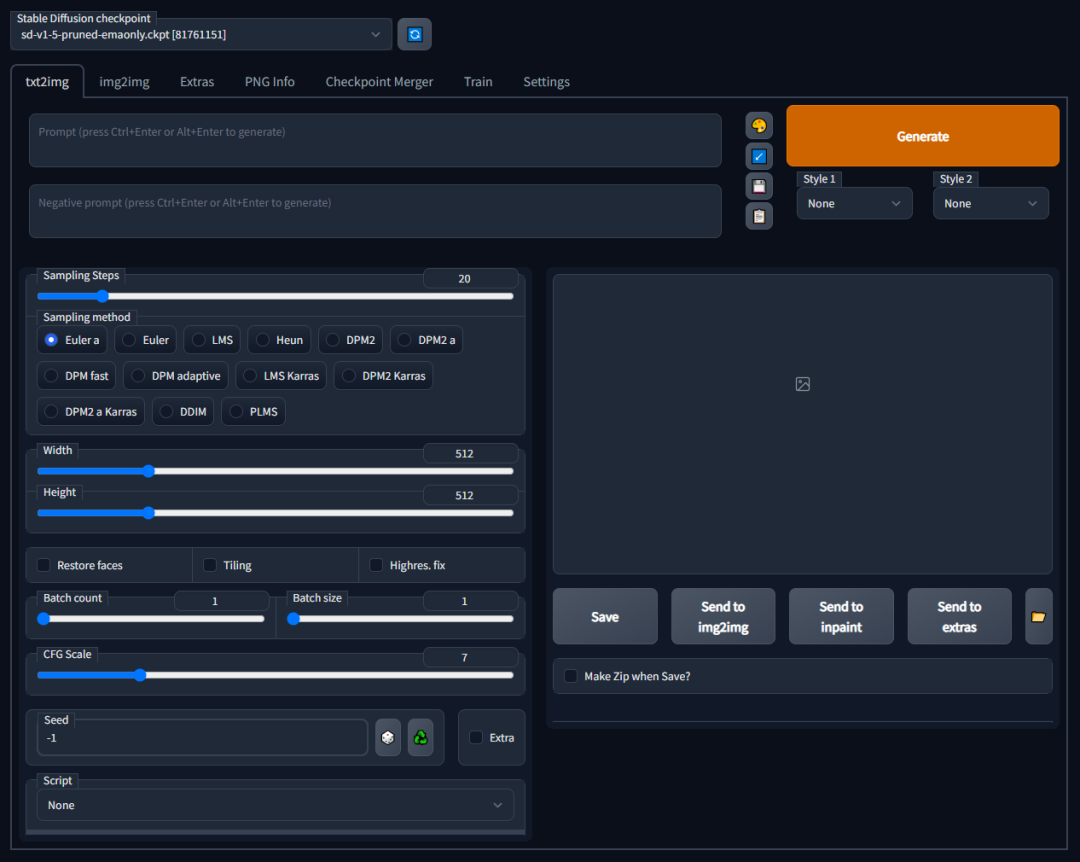
Task: Enable the Restore faces checkbox
Action: 44,565
